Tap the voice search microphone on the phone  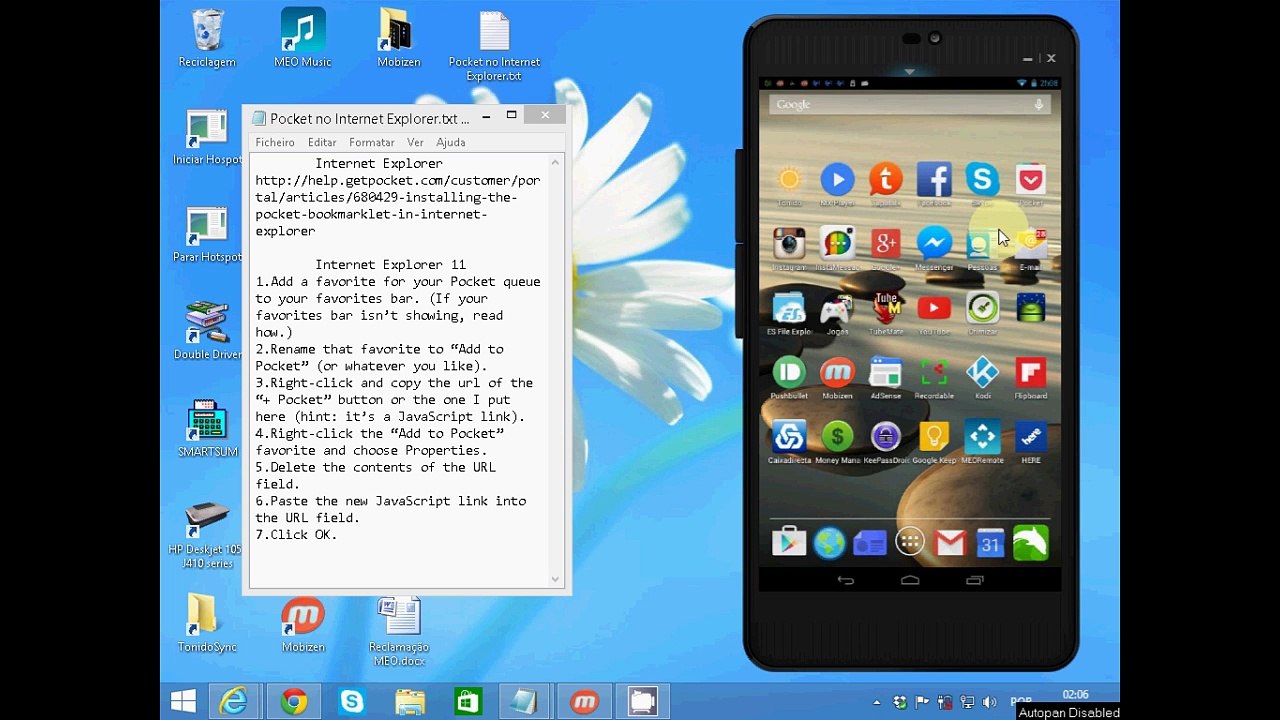pos(1039,104)
